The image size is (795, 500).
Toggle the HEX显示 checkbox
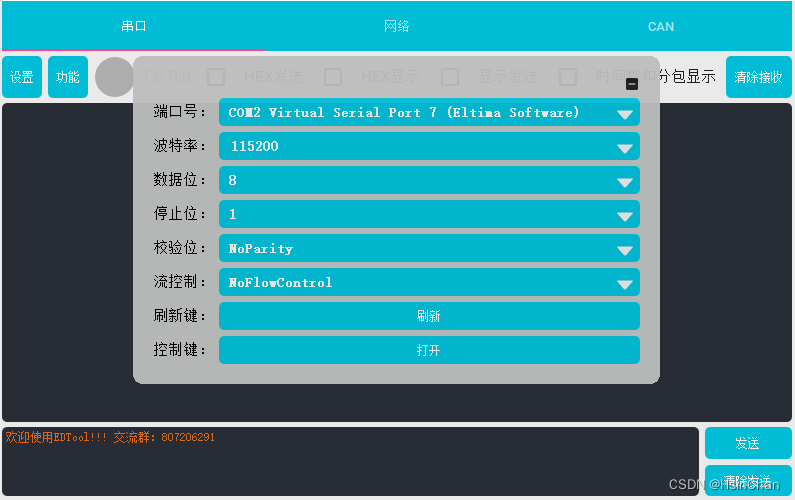[333, 77]
